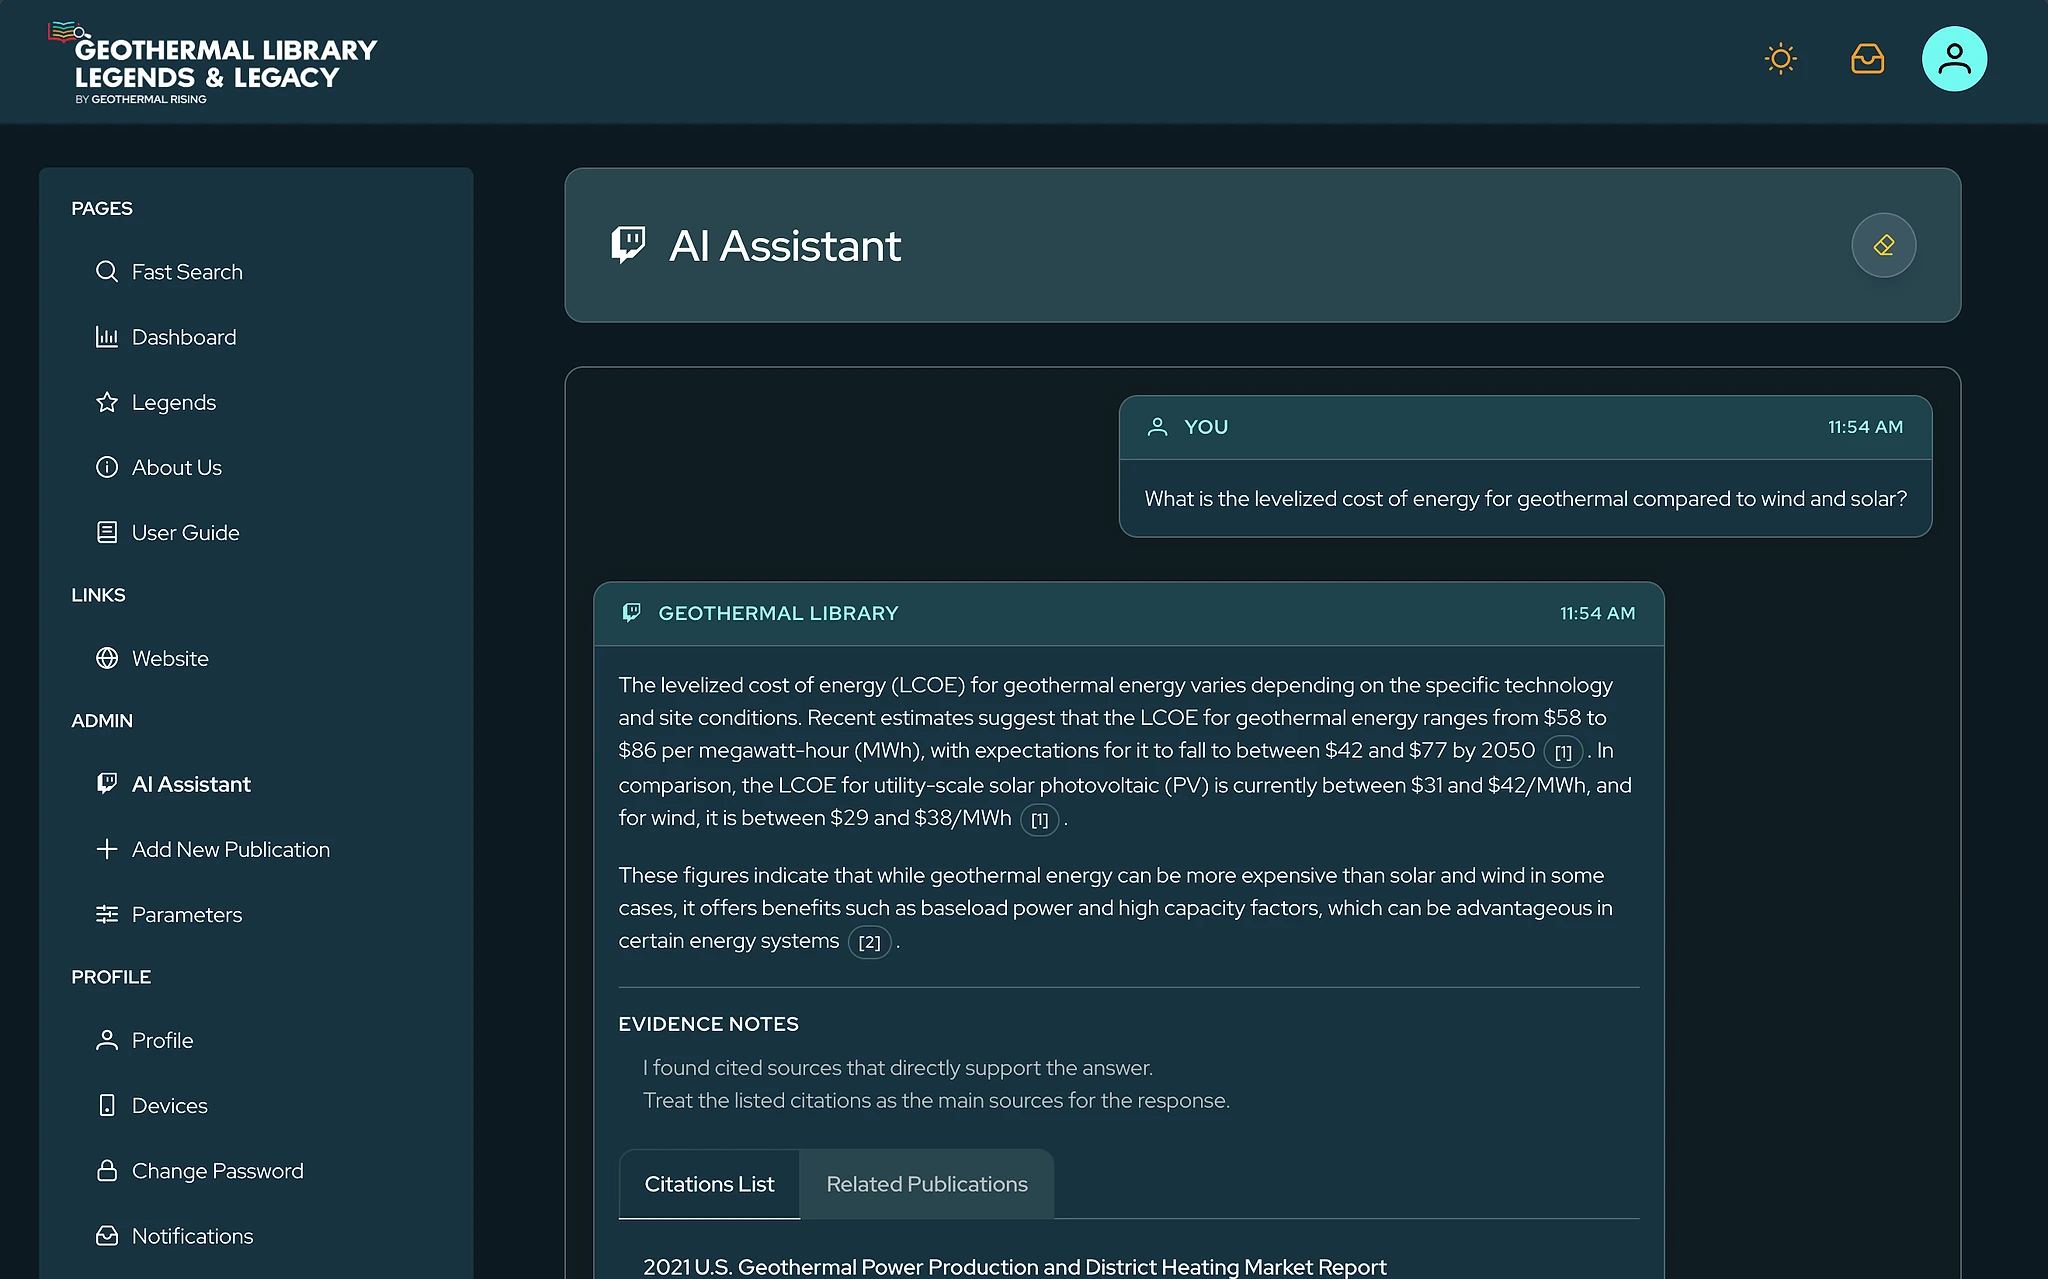Image resolution: width=2048 pixels, height=1279 pixels.
Task: Click the About Us info icon
Action: pyautogui.click(x=107, y=467)
